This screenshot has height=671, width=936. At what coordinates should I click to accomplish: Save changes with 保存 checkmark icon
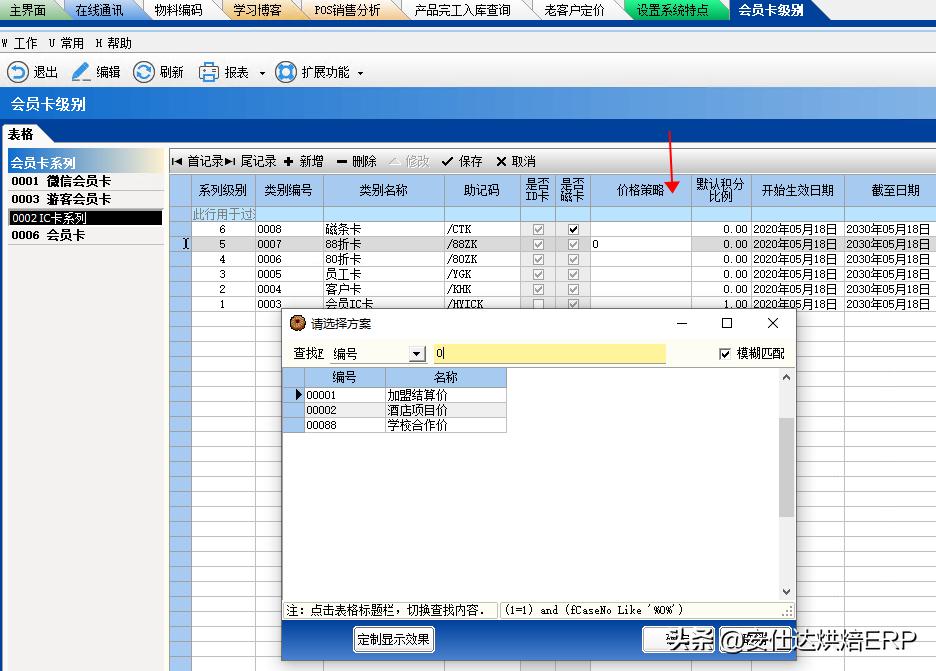pyautogui.click(x=447, y=160)
